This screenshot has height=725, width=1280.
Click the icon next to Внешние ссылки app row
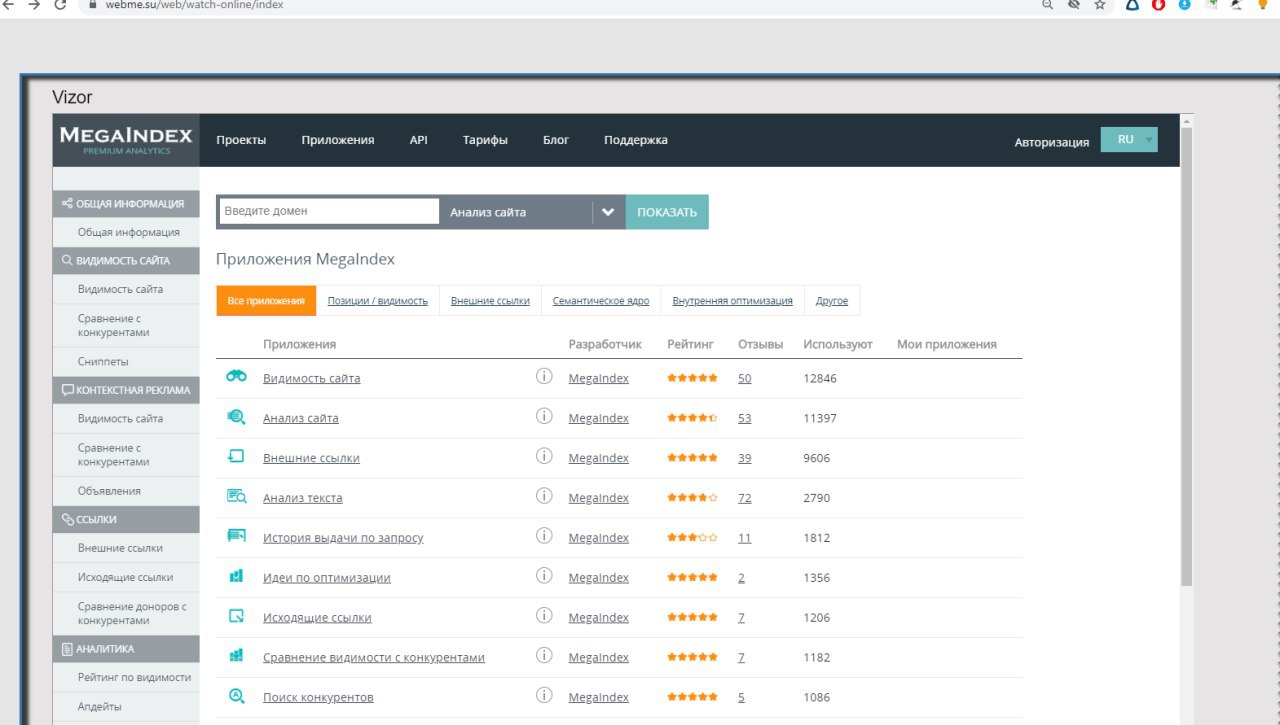click(x=237, y=456)
